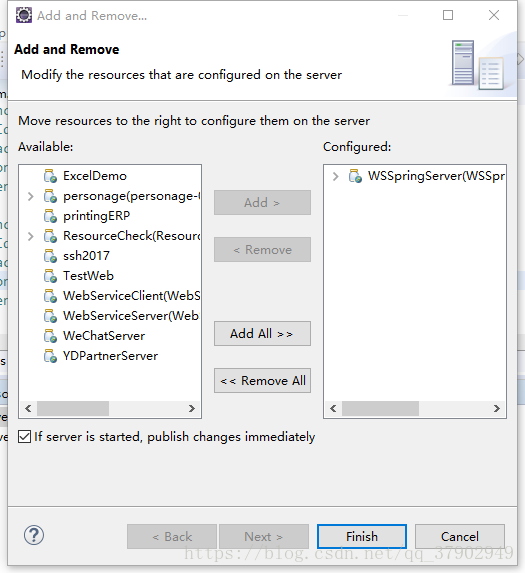Expand the ResourceCheck tree node
Viewport: 525px width, 573px height.
[31, 236]
